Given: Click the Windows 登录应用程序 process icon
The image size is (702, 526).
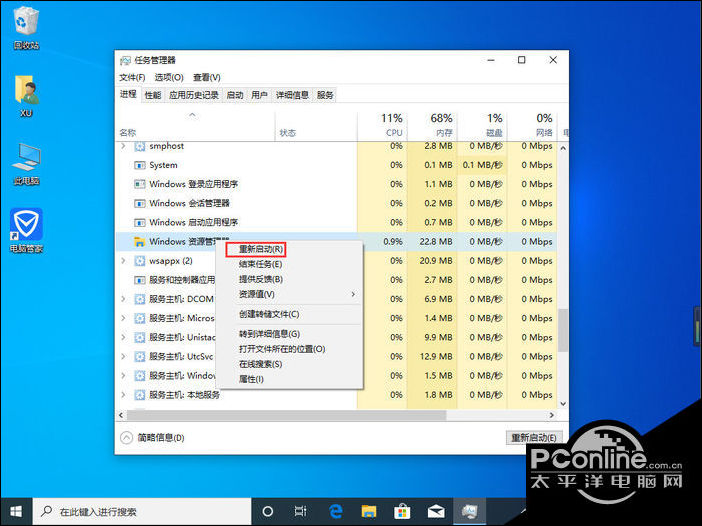Looking at the screenshot, I should pyautogui.click(x=140, y=184).
